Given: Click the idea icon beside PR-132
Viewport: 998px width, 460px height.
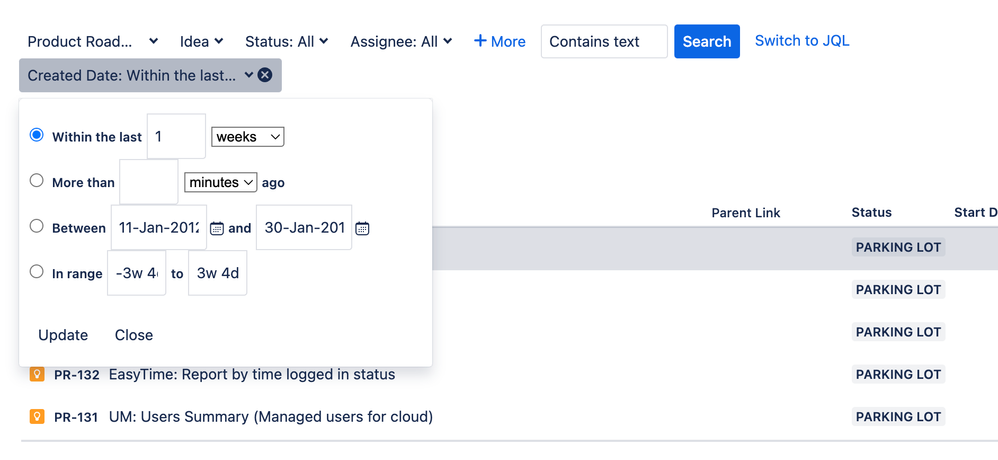Looking at the screenshot, I should pyautogui.click(x=37, y=374).
